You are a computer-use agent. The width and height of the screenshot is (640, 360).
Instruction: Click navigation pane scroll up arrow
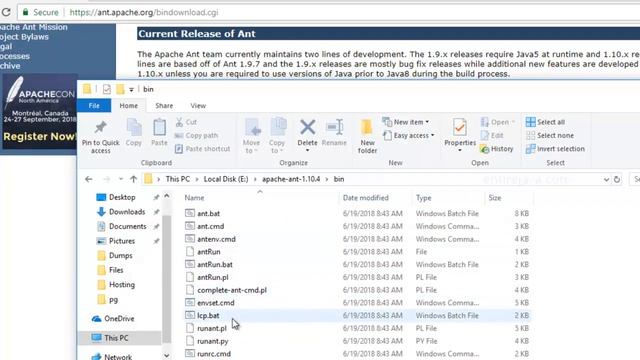pyautogui.click(x=167, y=196)
